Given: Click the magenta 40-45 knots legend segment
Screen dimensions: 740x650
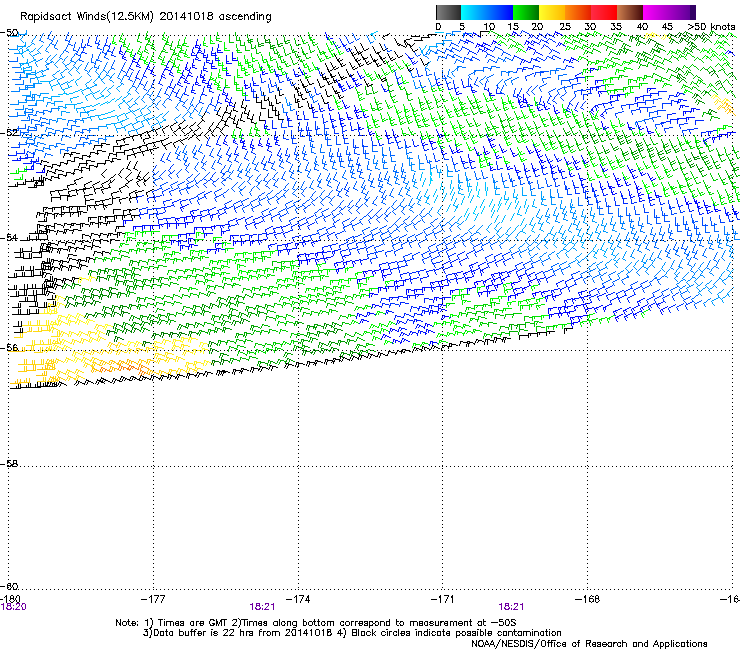Looking at the screenshot, I should (x=656, y=12).
